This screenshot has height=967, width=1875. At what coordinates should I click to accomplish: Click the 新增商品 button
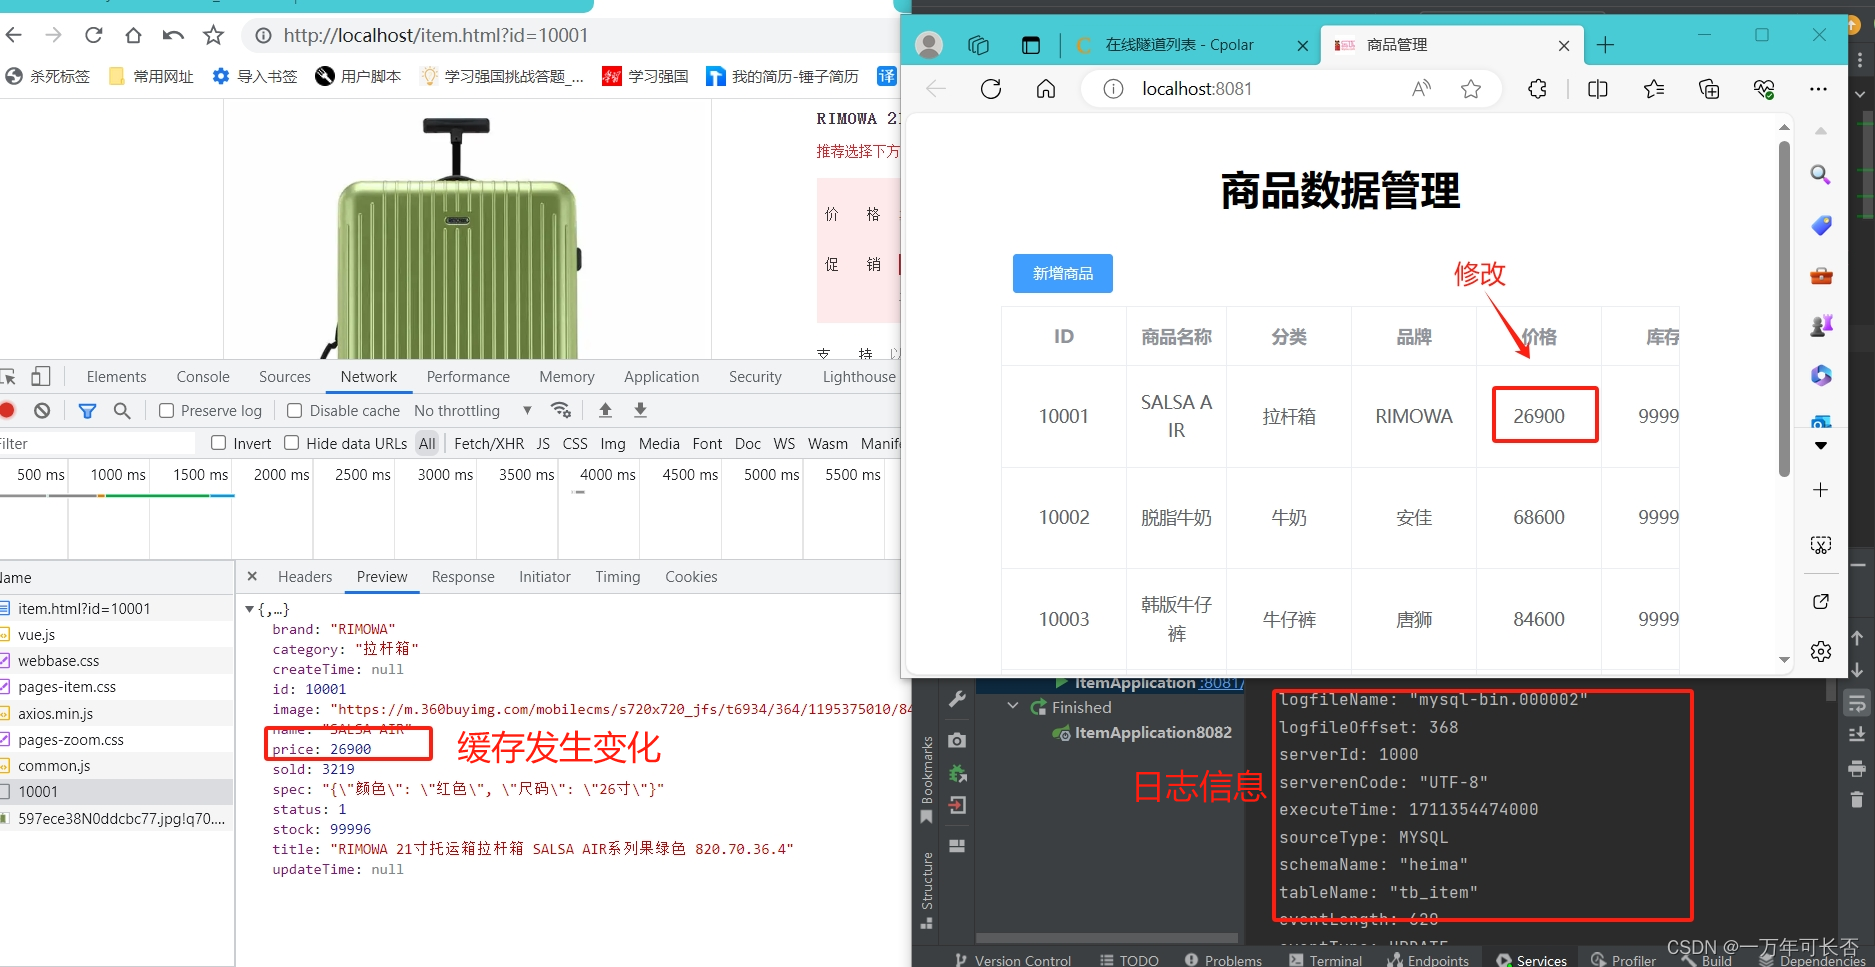1063,273
